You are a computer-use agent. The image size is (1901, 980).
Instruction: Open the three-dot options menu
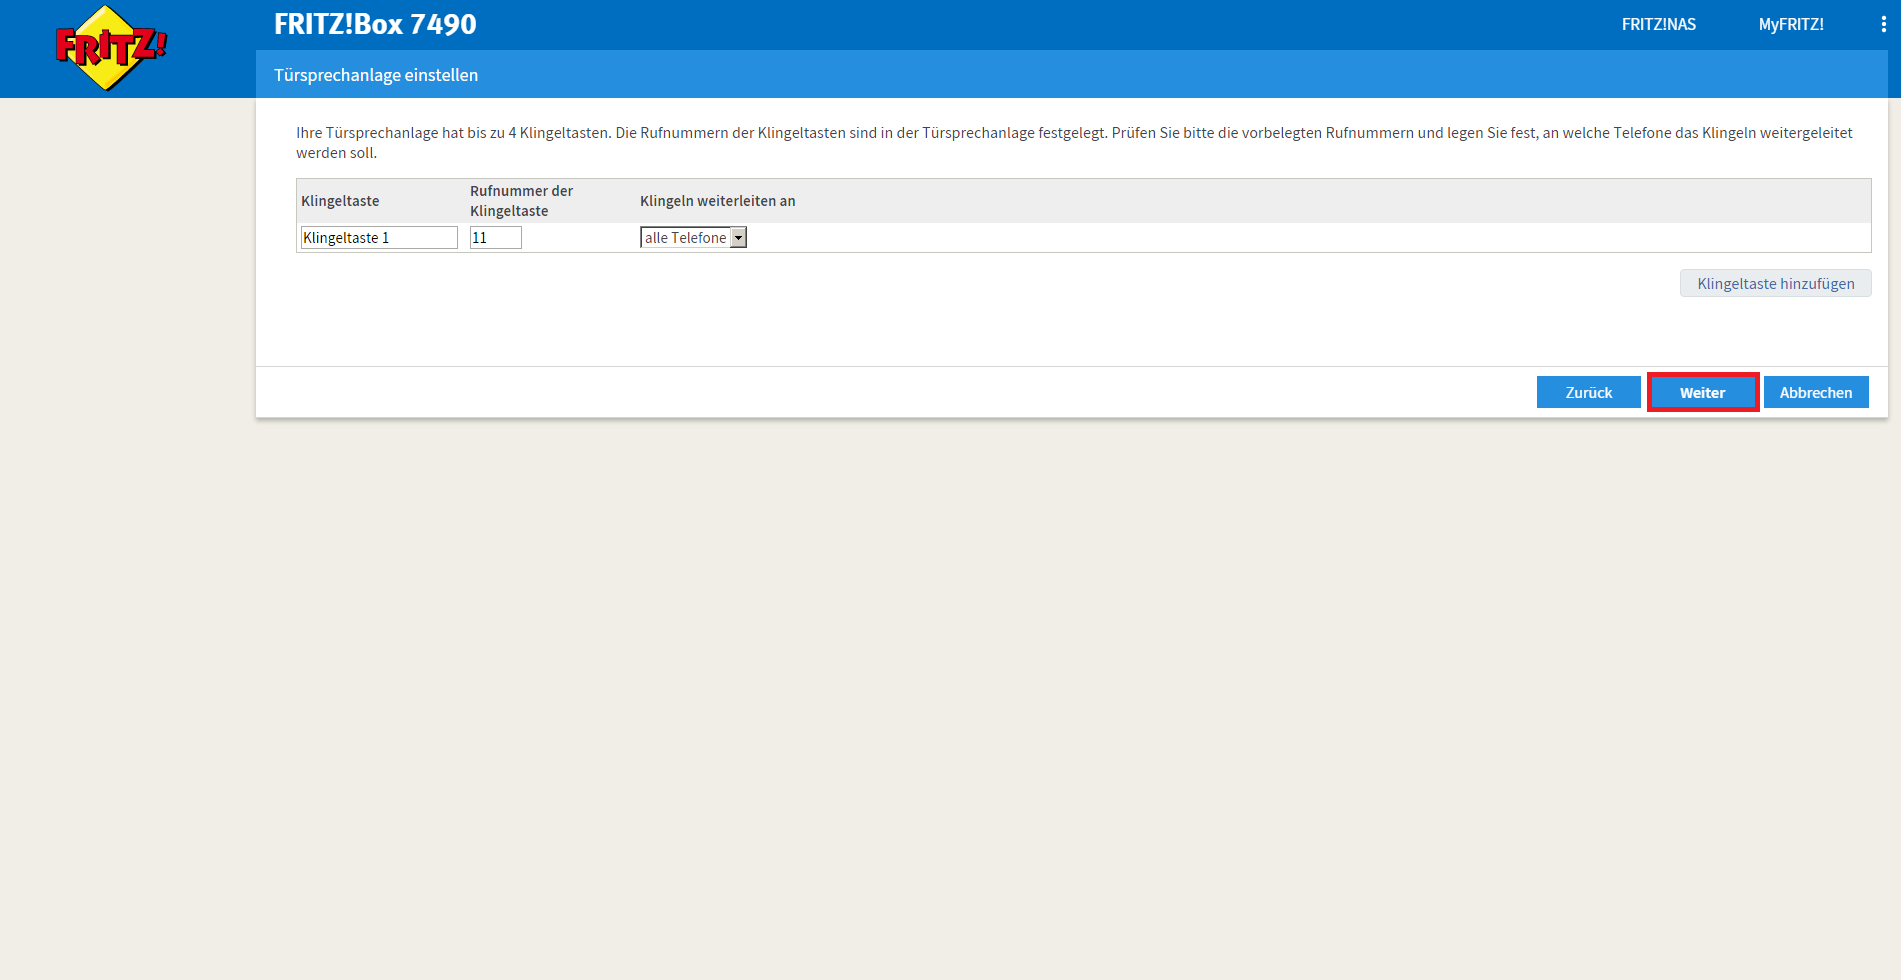pos(1883,24)
